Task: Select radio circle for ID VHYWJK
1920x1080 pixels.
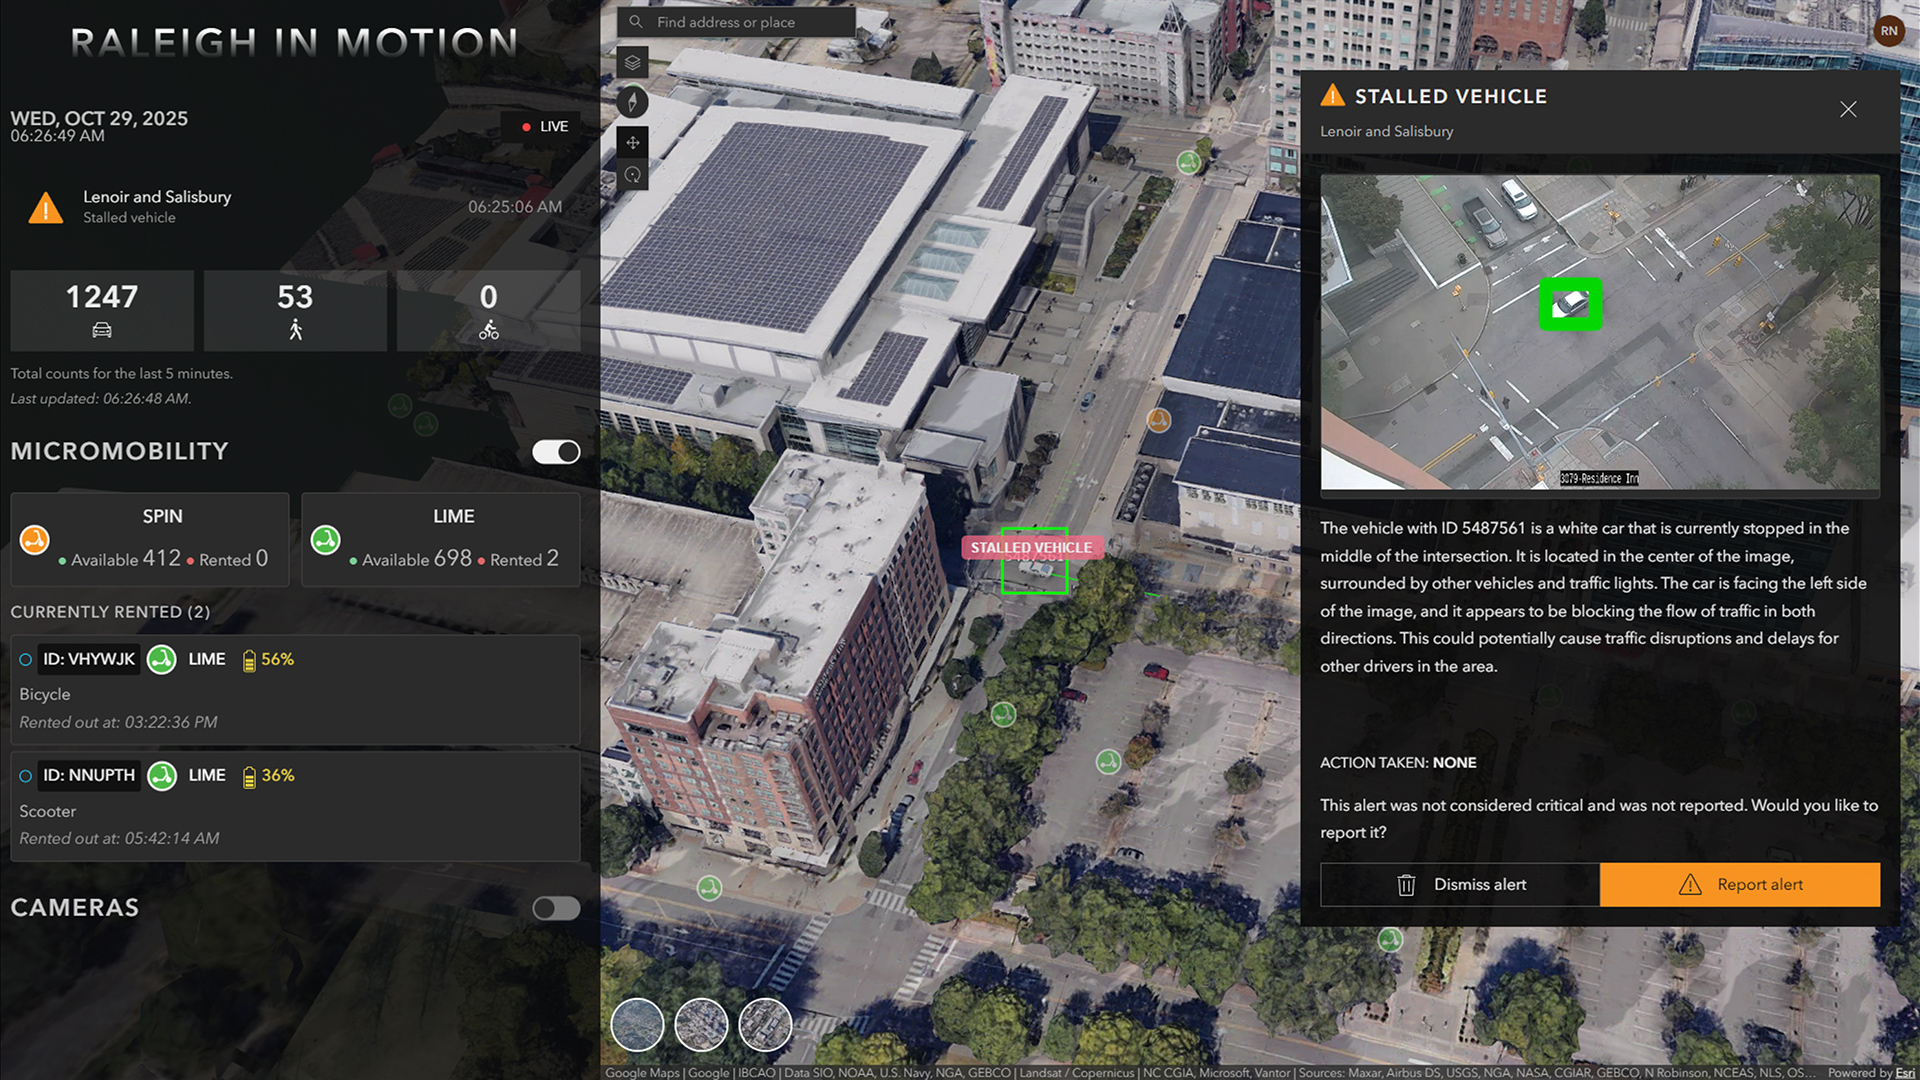Action: (26, 660)
